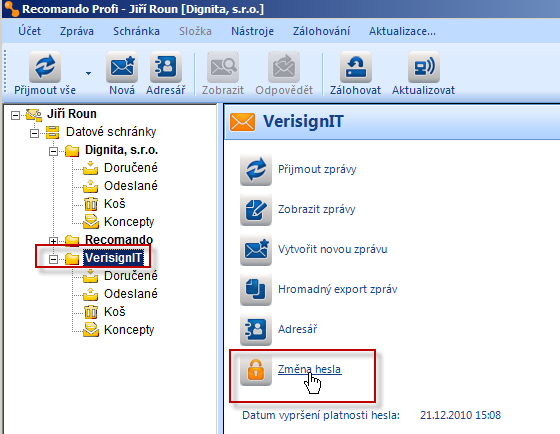Click the Vytvořit novou zprávu envelope icon
The width and height of the screenshot is (560, 434).
[256, 250]
